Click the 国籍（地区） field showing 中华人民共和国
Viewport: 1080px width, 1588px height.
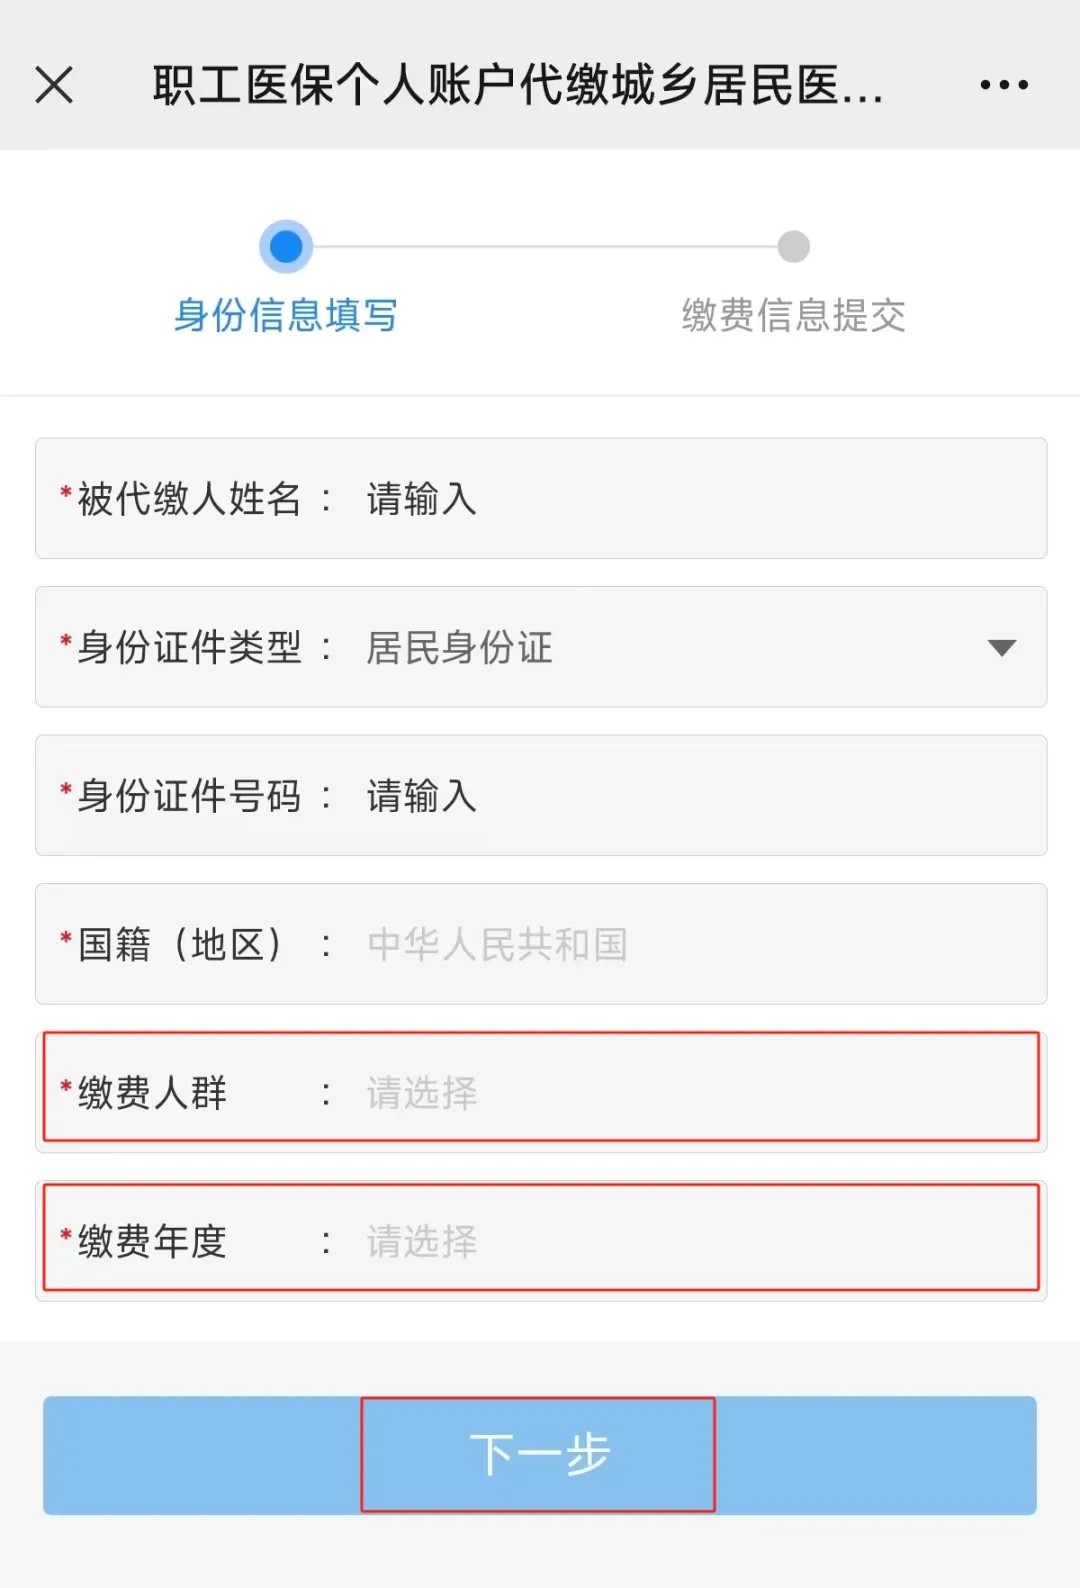coord(497,944)
